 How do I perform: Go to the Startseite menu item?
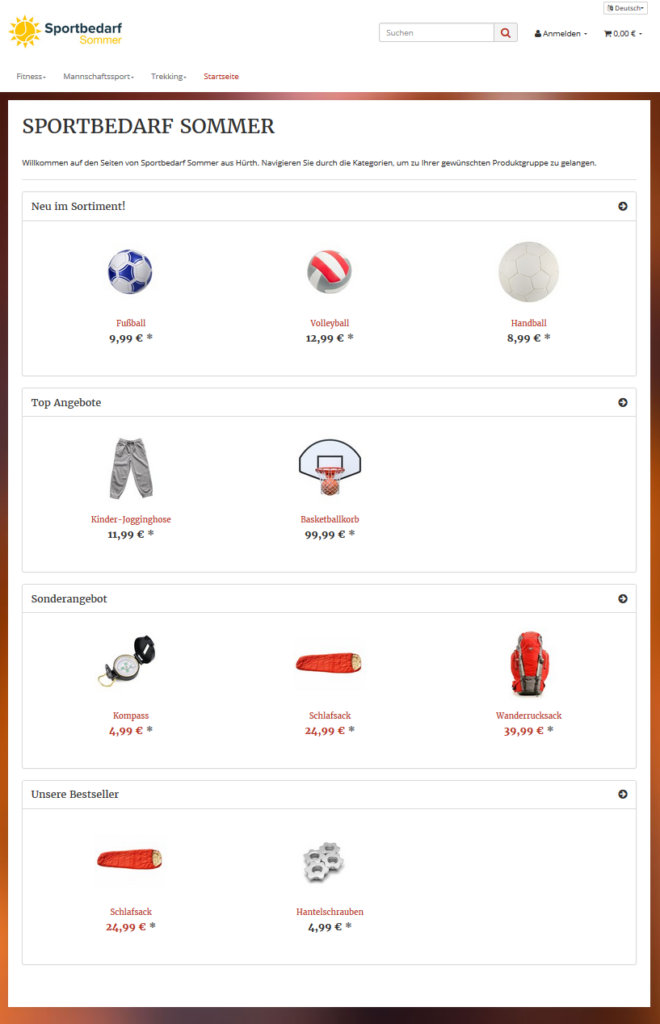point(221,76)
